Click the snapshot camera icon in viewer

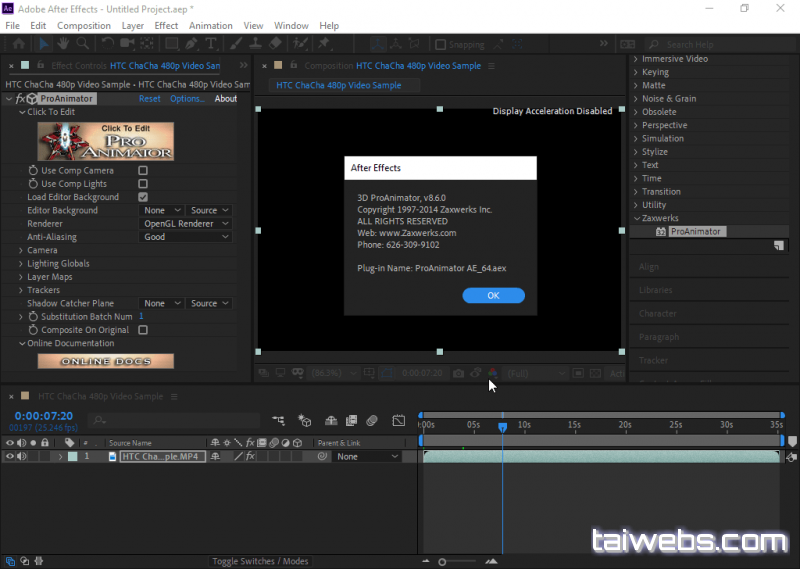click(458, 373)
